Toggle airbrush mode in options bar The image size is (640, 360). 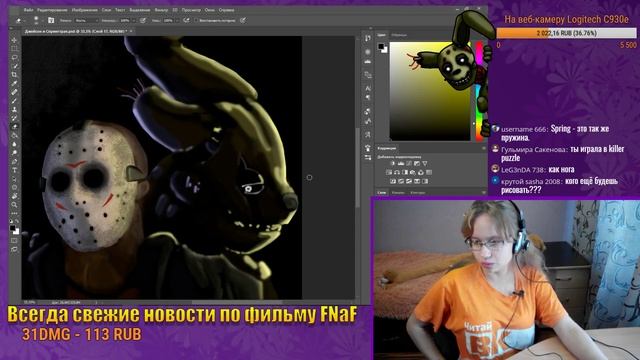point(187,20)
